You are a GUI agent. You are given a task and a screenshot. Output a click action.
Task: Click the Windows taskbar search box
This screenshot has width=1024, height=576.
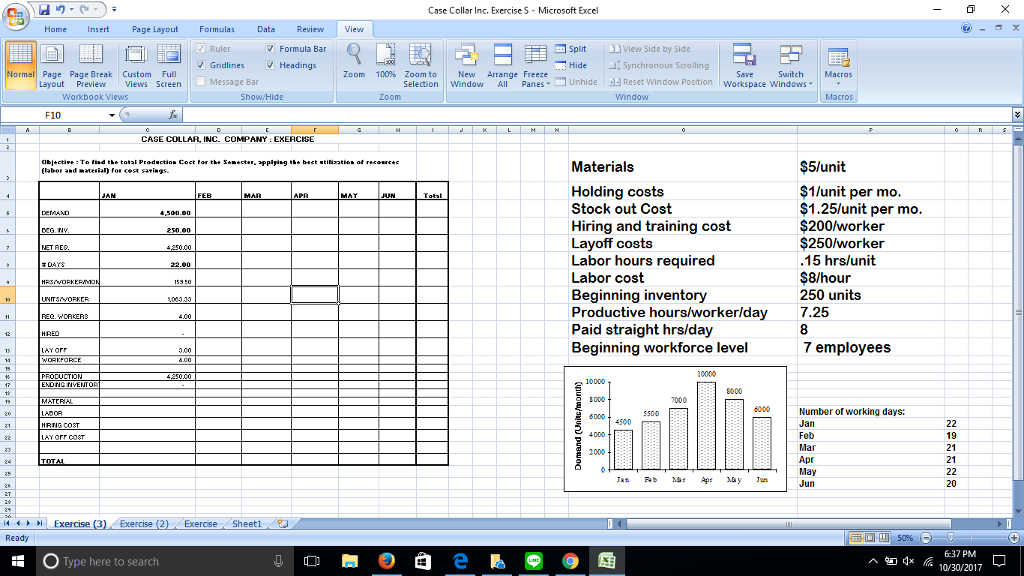coord(150,561)
